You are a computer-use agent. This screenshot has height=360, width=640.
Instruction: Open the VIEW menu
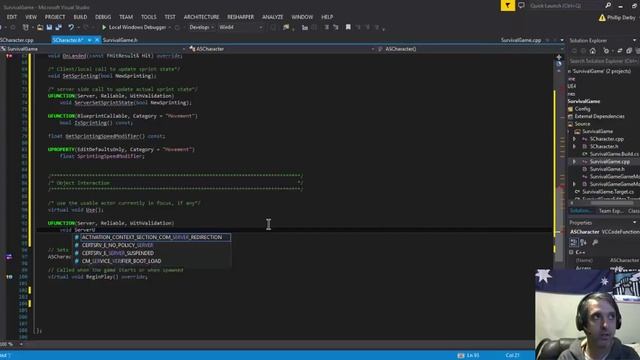click(x=31, y=17)
